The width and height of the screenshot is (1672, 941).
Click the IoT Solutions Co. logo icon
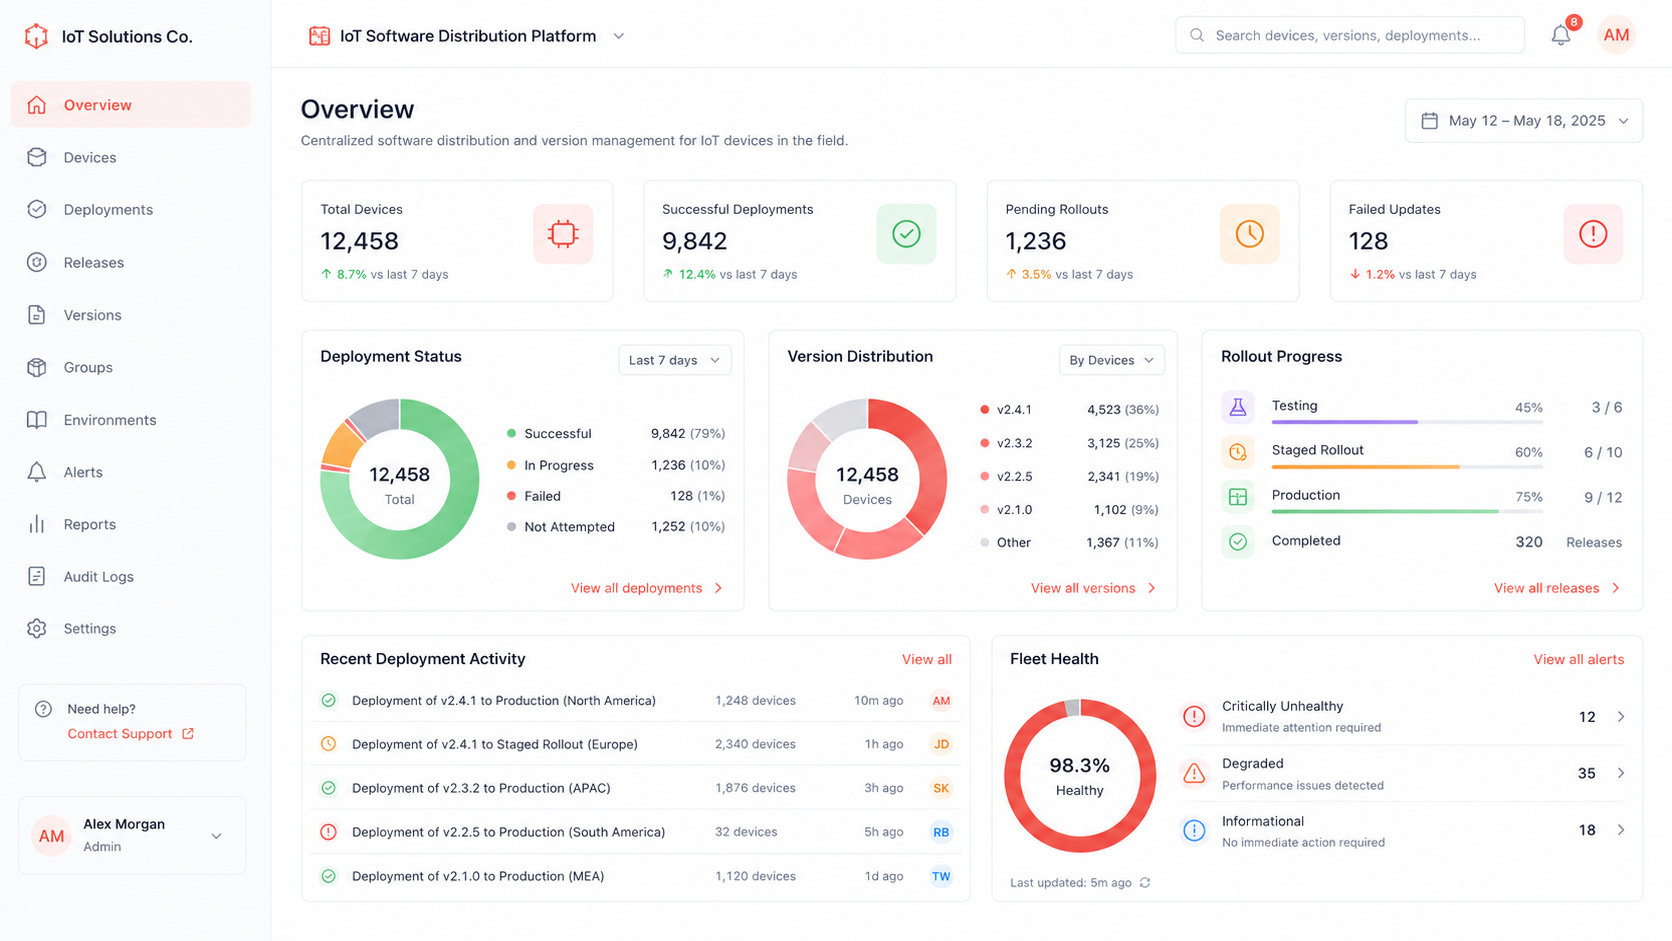pos(36,36)
